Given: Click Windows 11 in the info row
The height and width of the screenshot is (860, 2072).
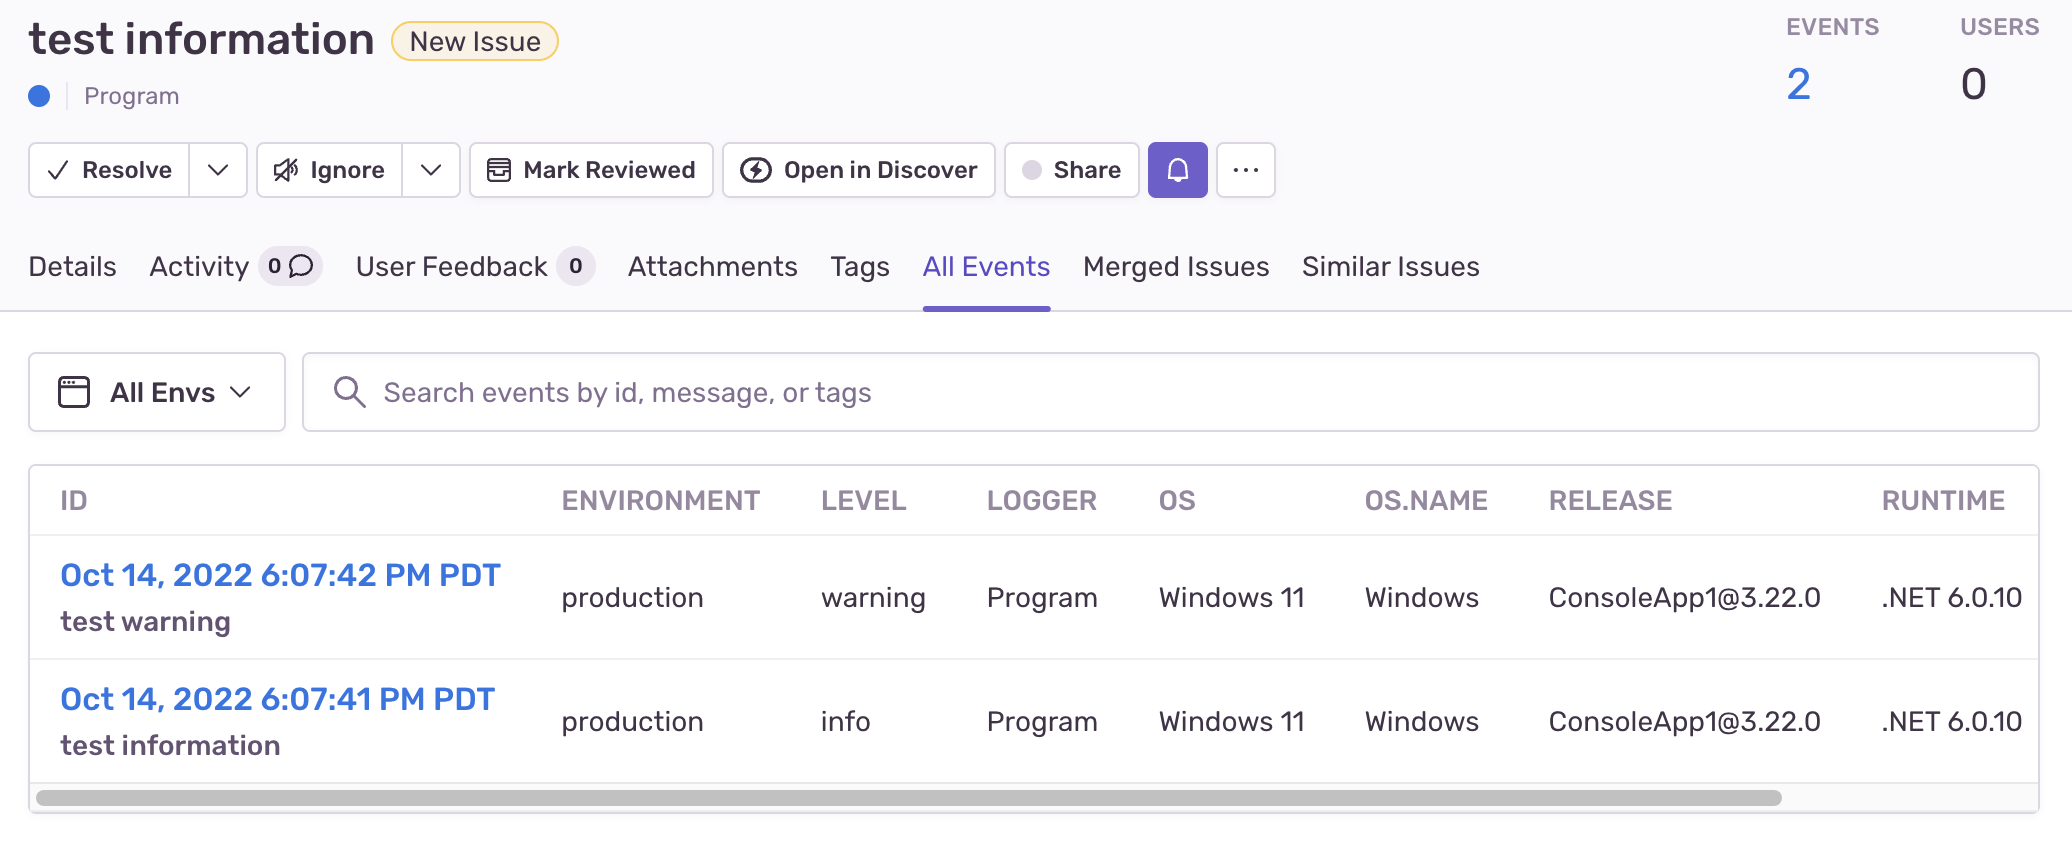Looking at the screenshot, I should tap(1231, 722).
